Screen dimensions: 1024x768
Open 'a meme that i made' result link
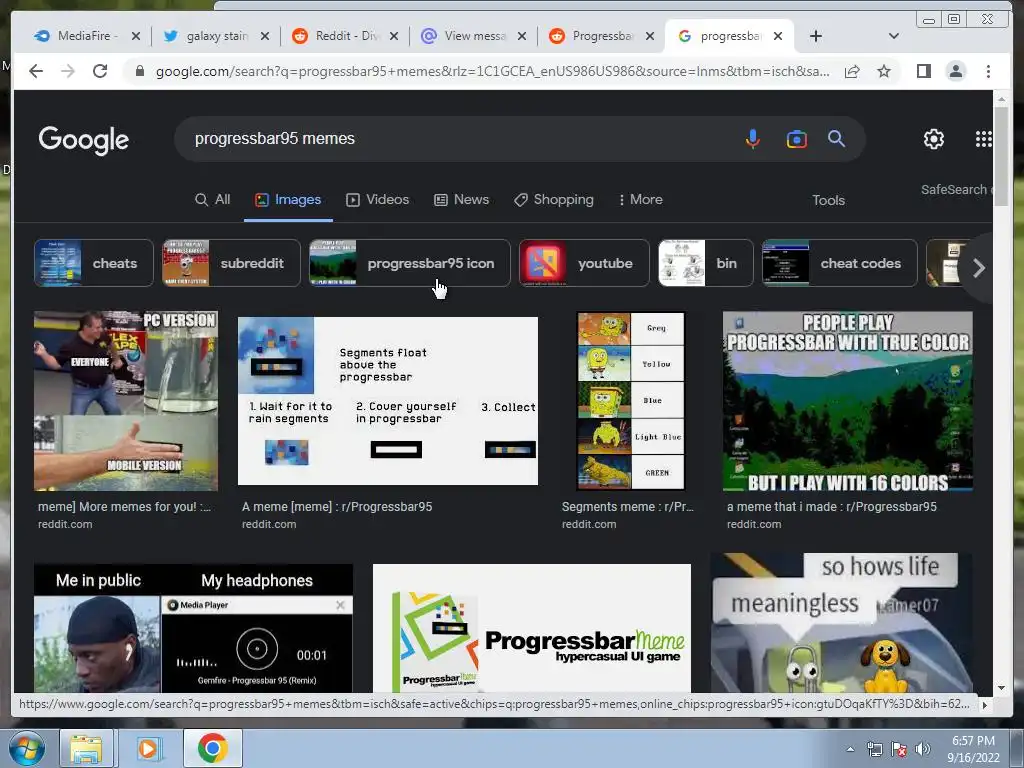click(x=832, y=507)
